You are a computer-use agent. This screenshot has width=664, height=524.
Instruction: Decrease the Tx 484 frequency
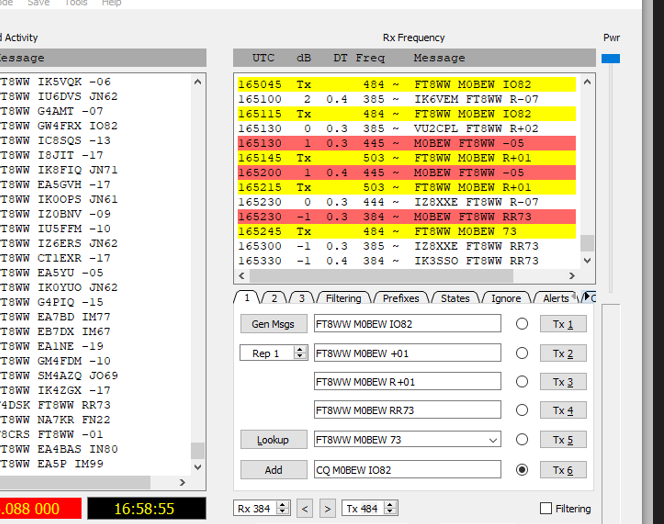point(390,511)
